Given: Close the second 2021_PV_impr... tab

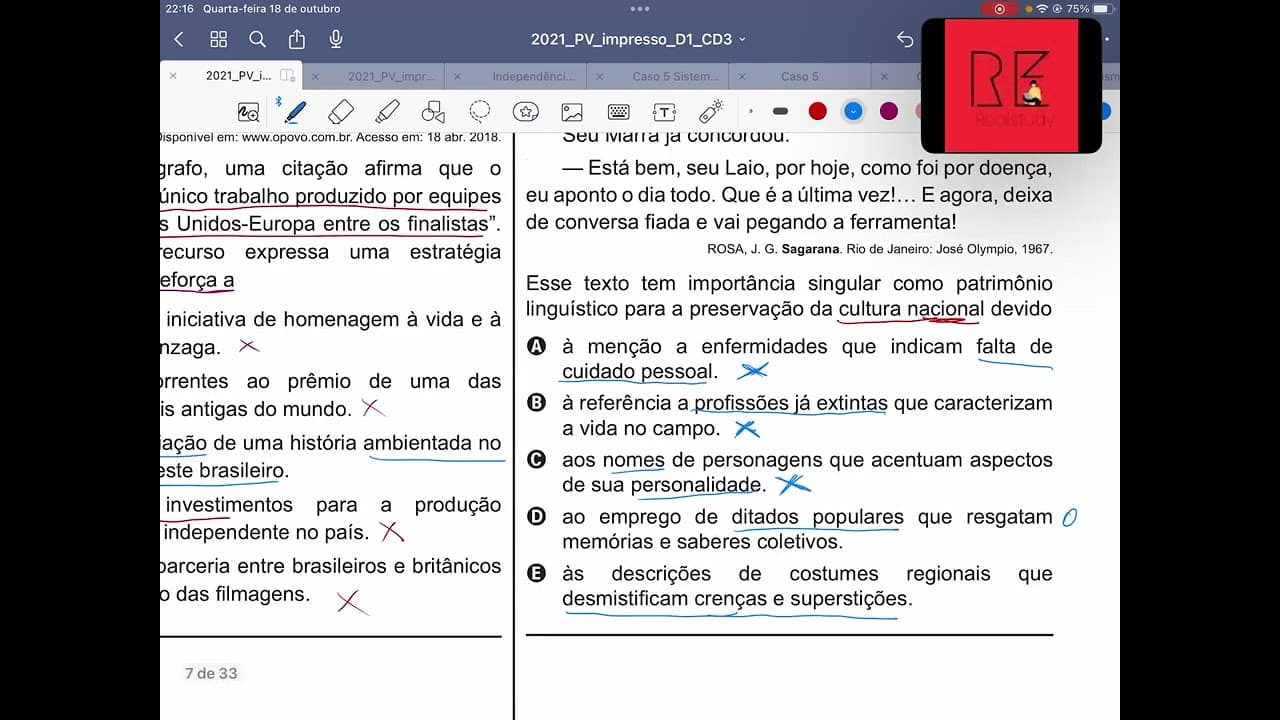Looking at the screenshot, I should (315, 76).
